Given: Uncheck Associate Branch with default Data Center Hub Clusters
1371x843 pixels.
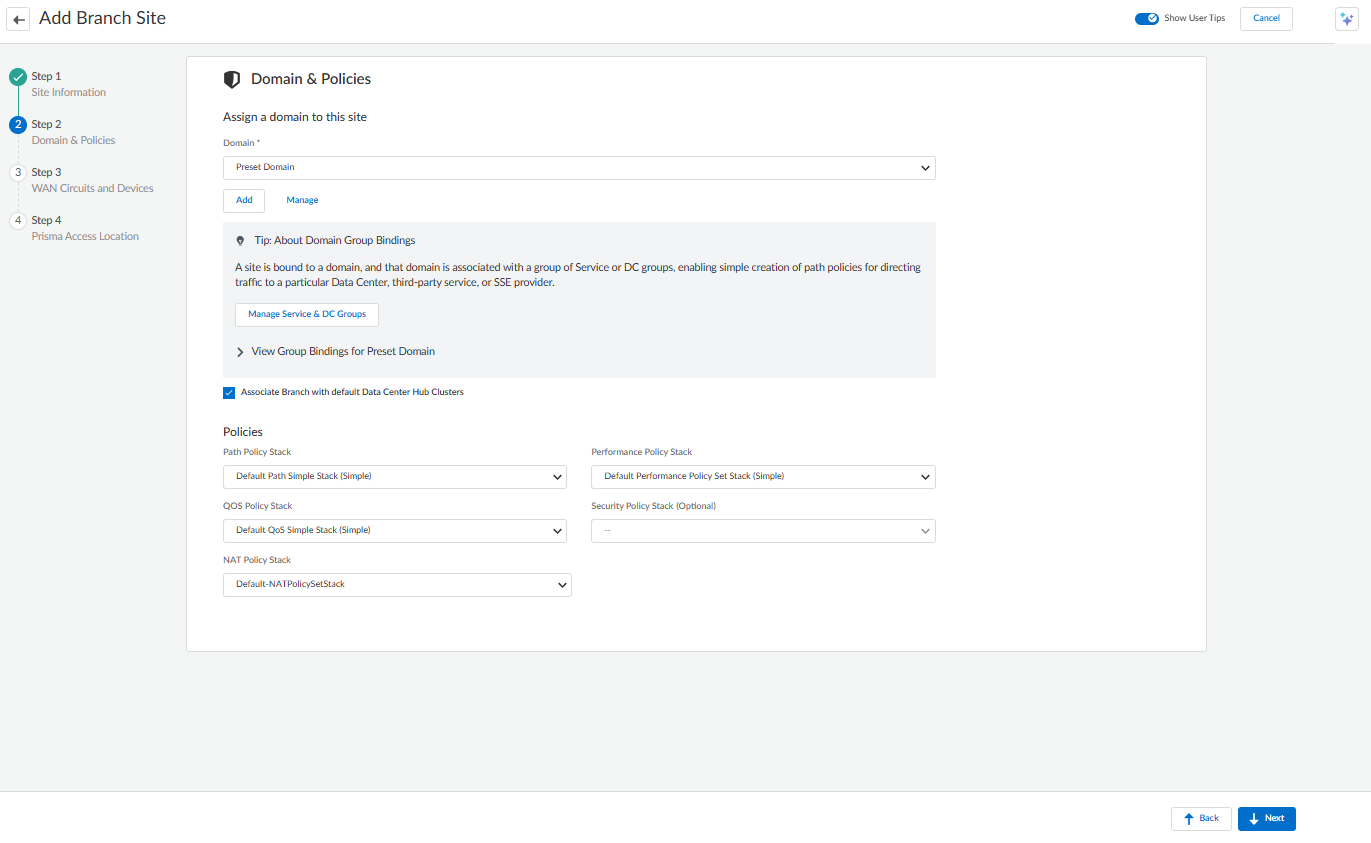Looking at the screenshot, I should pos(229,393).
